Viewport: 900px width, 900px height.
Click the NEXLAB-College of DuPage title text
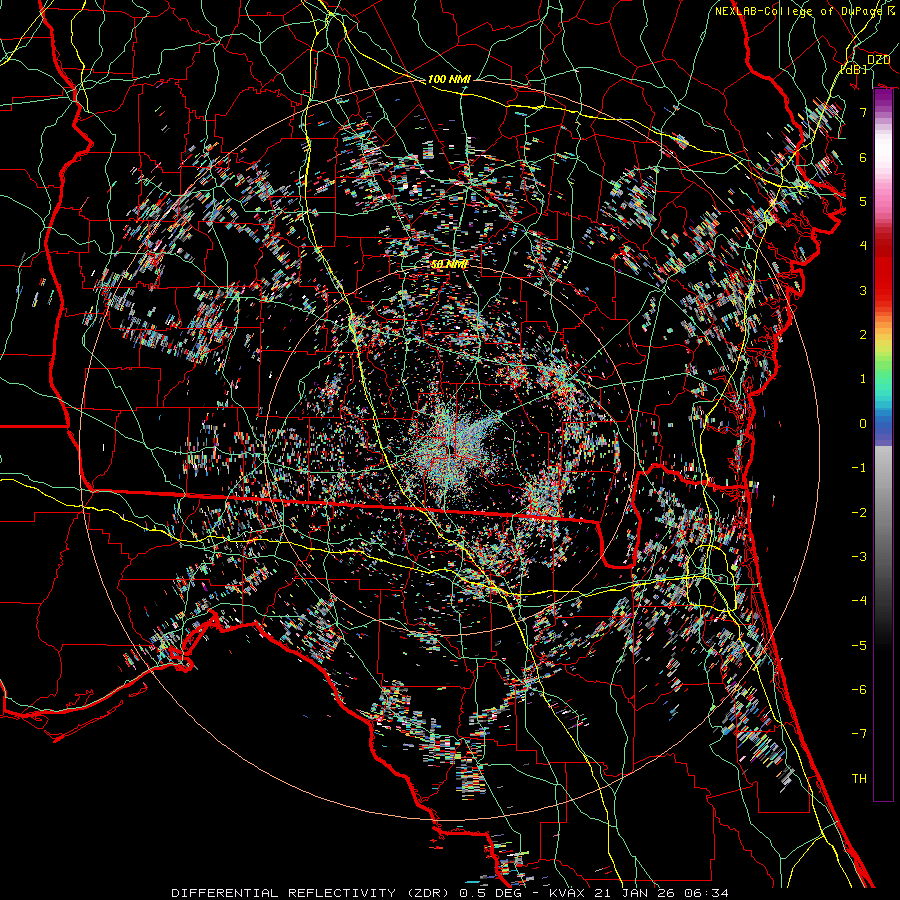click(798, 11)
